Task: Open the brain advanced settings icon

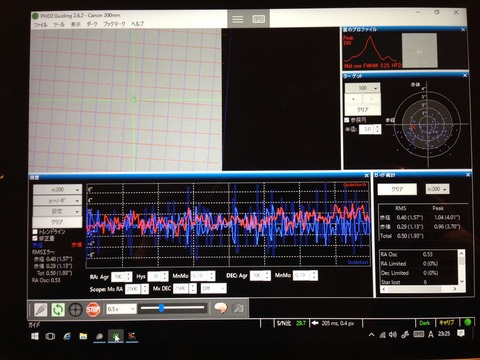Action: [x=221, y=308]
